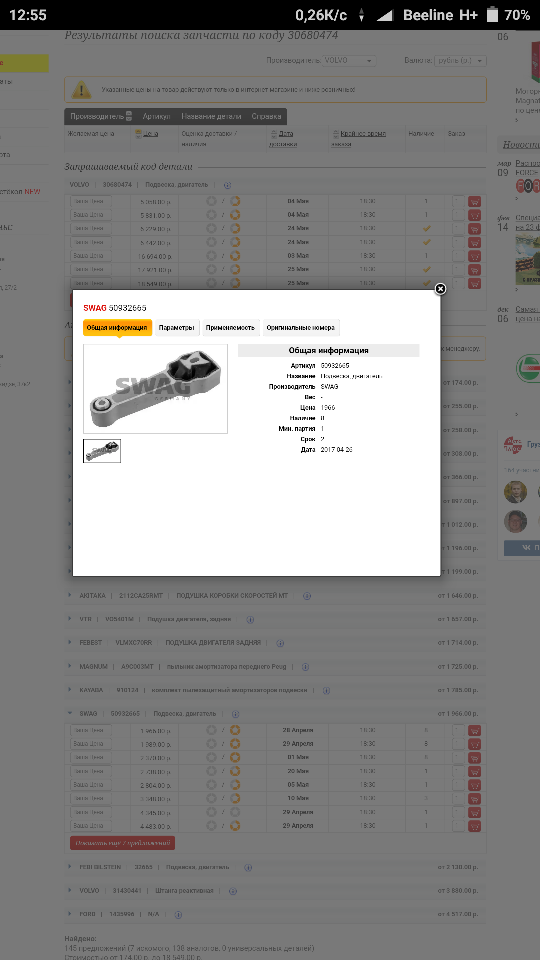Click the SWAG manufacturer value in popup
The image size is (540, 960).
pos(329,386)
